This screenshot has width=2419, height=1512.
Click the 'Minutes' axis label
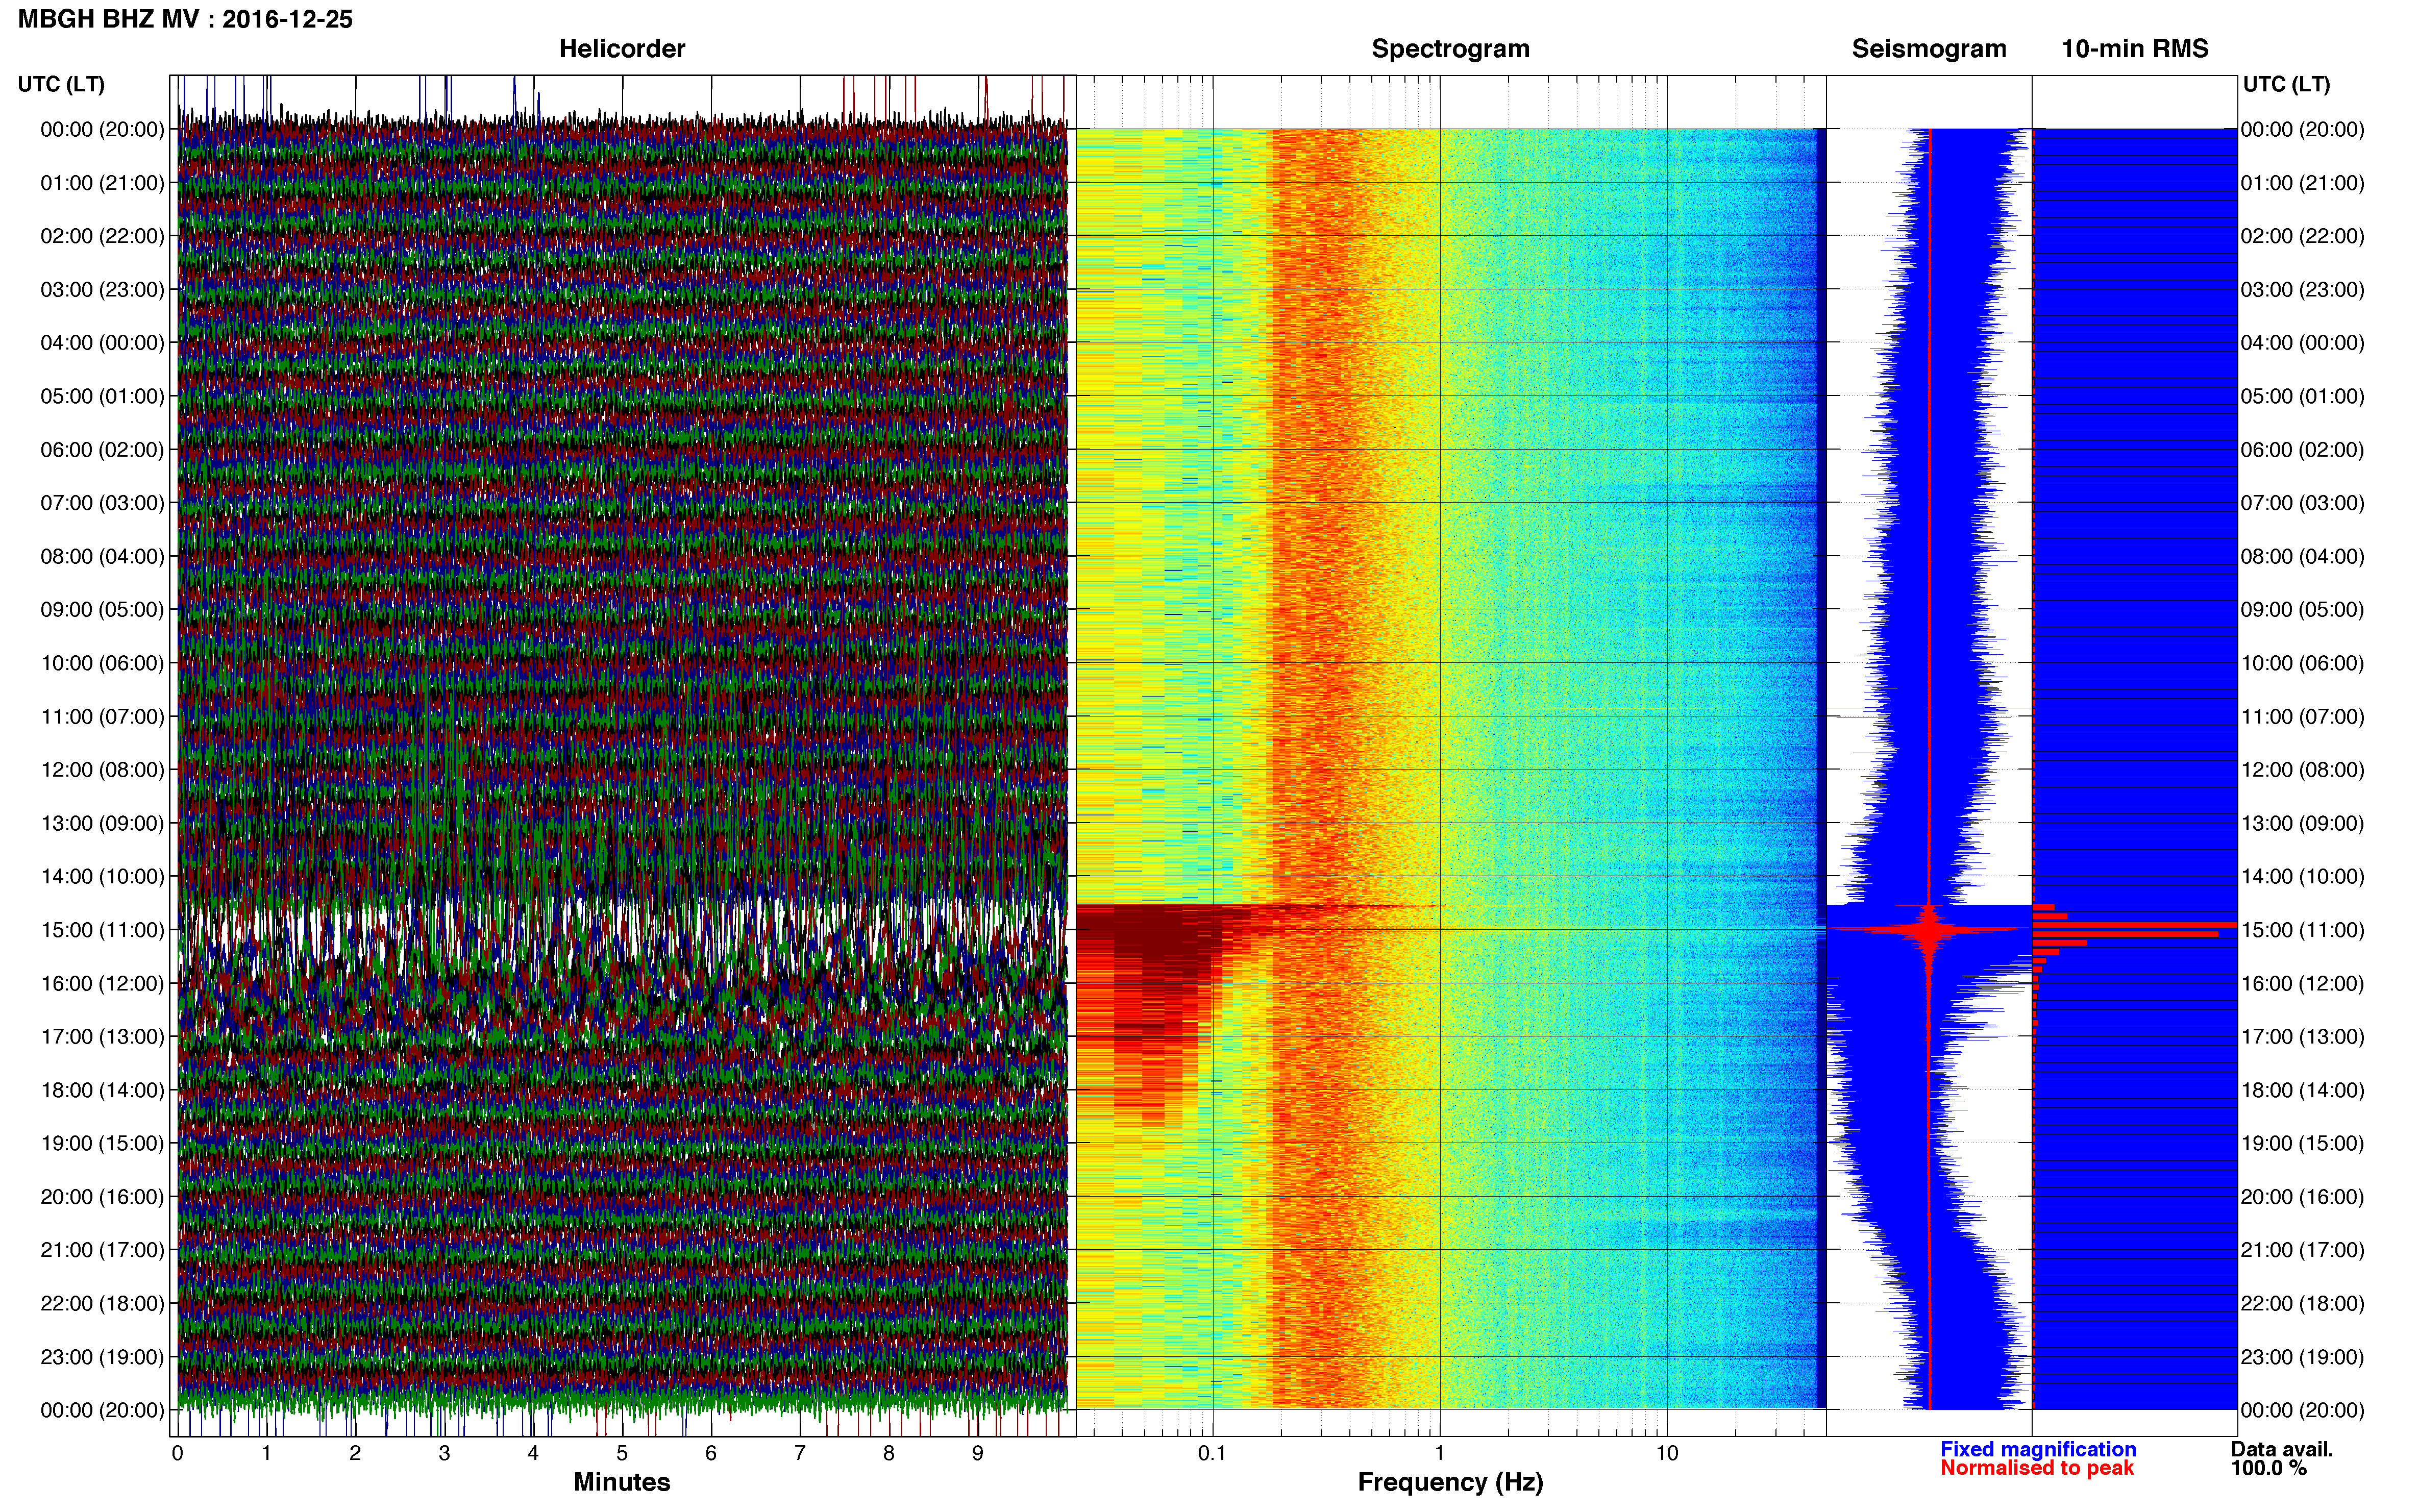point(622,1482)
